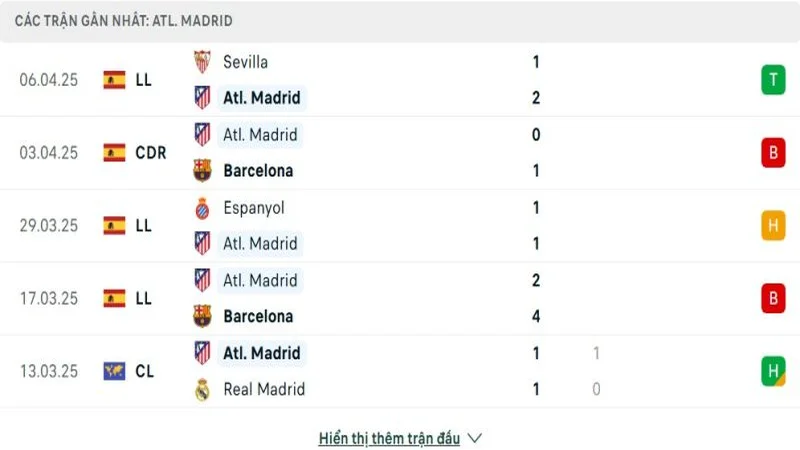This screenshot has height=450, width=800.
Task: Select Real Madrid team name
Action: coord(264,390)
